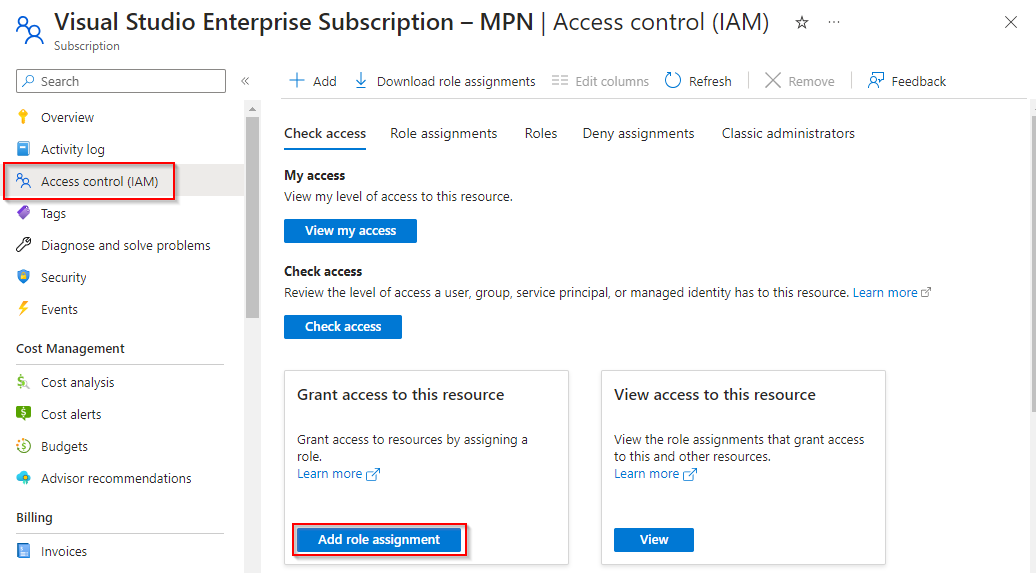The image size is (1036, 573).
Task: Click the View my access button
Action: [350, 231]
